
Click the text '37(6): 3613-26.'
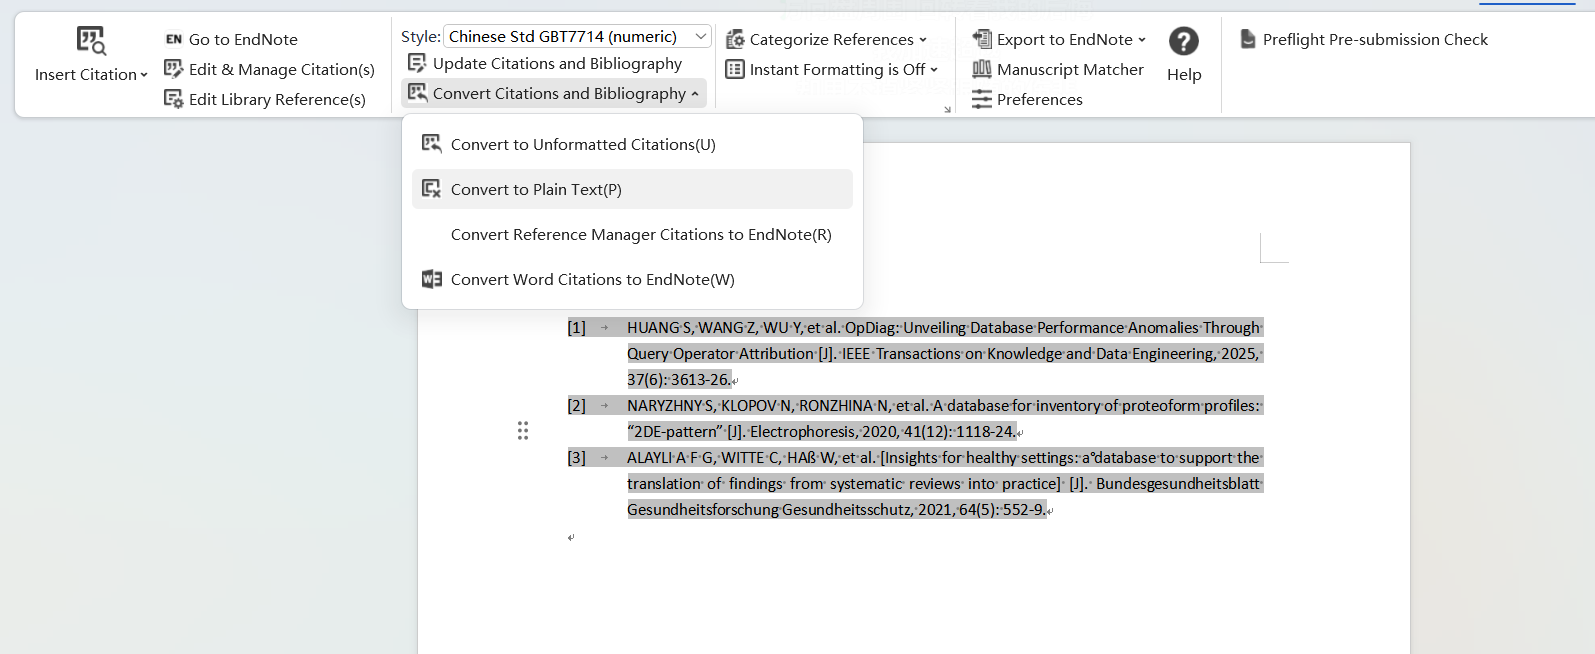pyautogui.click(x=679, y=380)
